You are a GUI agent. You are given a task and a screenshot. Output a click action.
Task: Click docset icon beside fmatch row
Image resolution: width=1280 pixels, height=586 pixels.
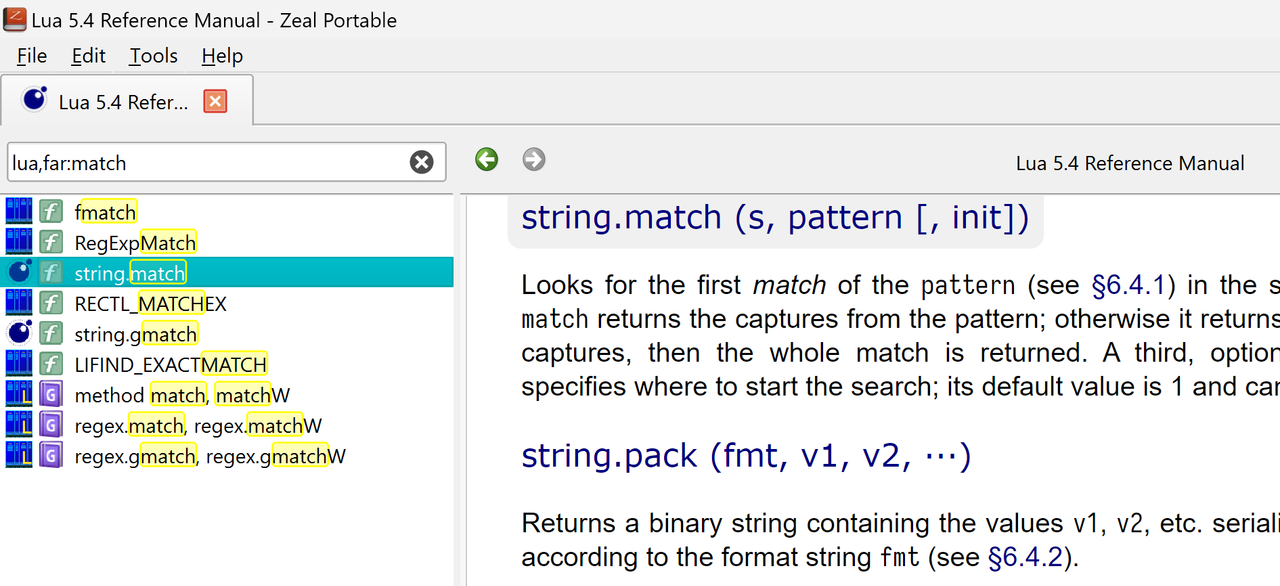point(19,211)
